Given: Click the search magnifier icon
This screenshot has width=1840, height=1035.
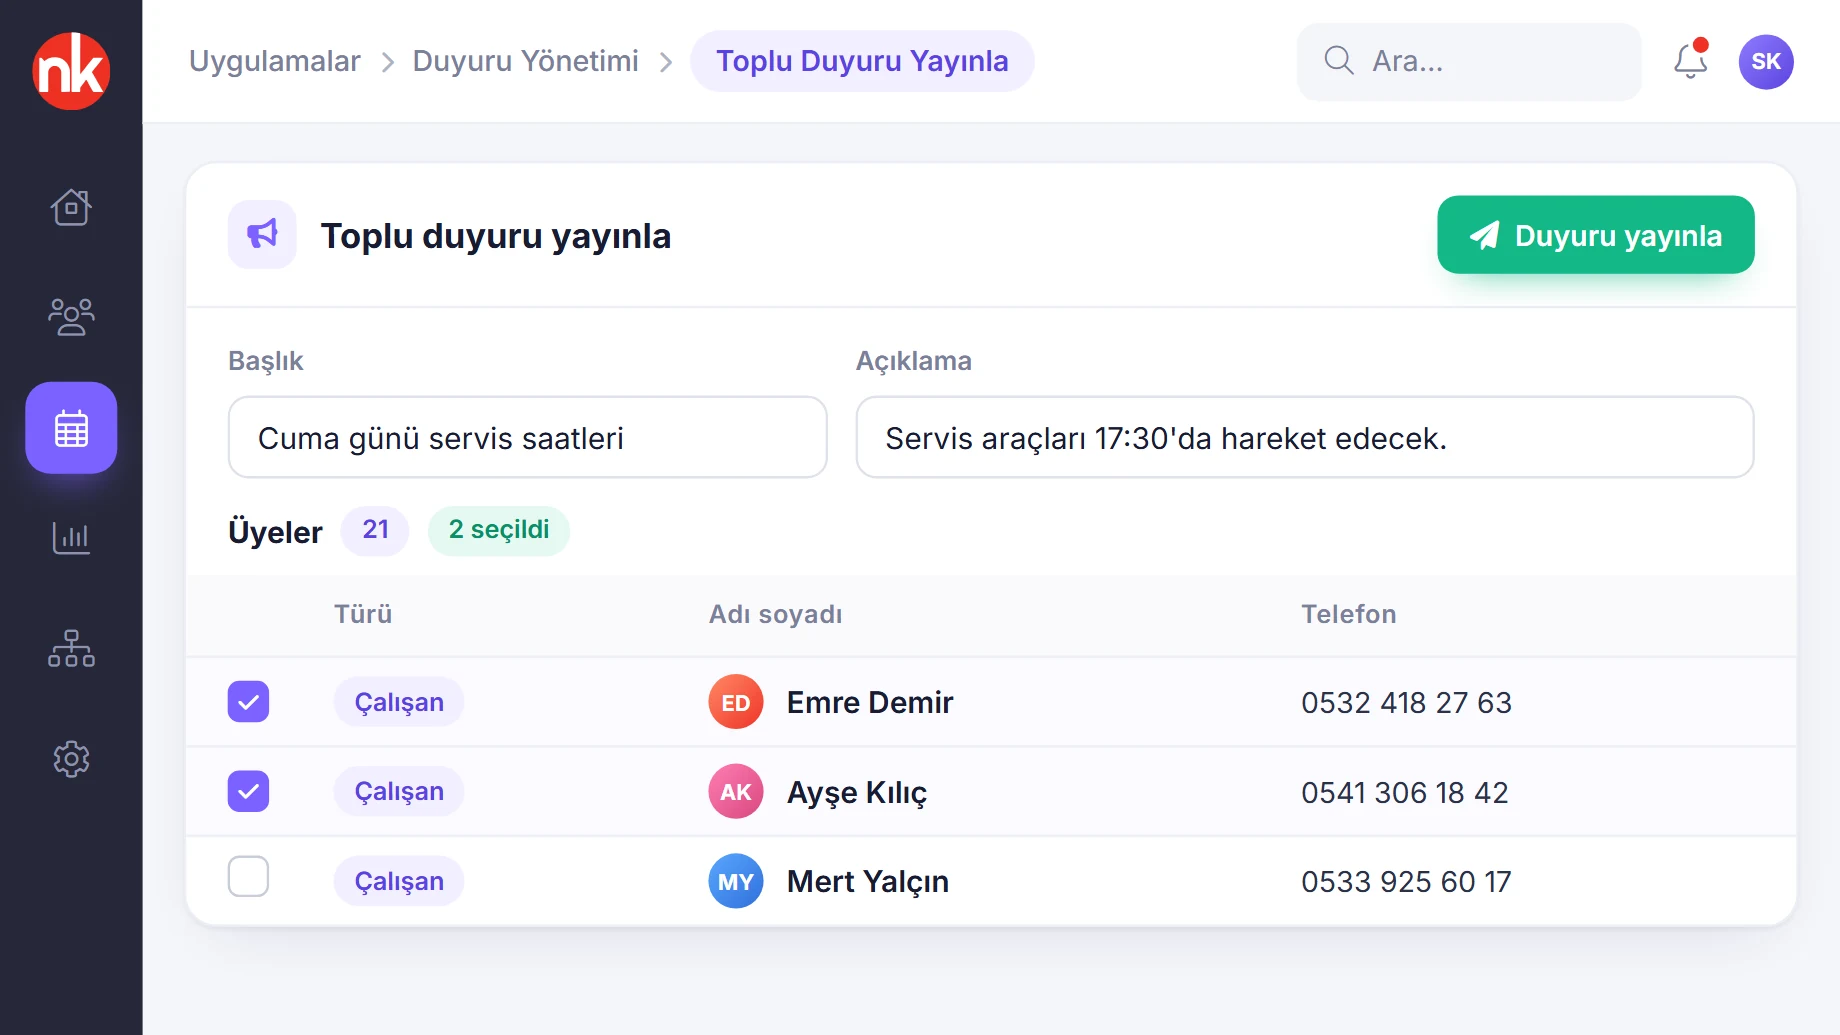Looking at the screenshot, I should coord(1339,61).
